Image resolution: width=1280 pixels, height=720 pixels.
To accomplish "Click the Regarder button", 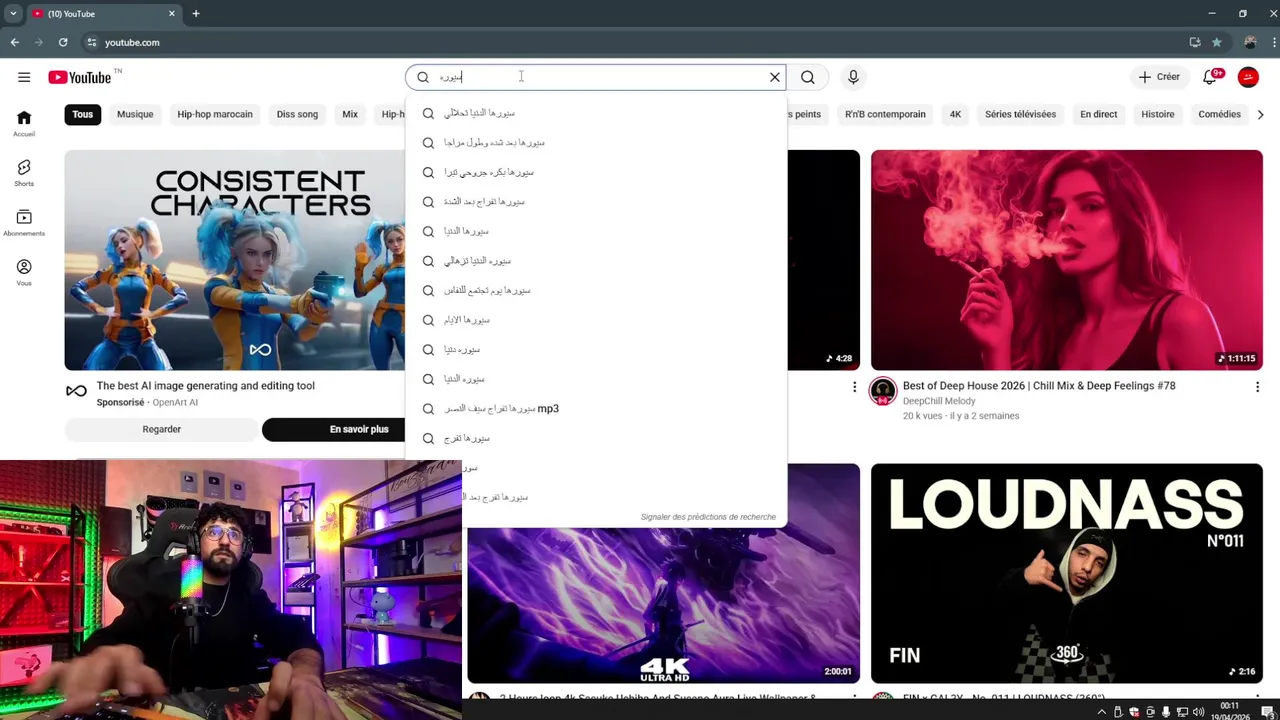I will [x=162, y=429].
